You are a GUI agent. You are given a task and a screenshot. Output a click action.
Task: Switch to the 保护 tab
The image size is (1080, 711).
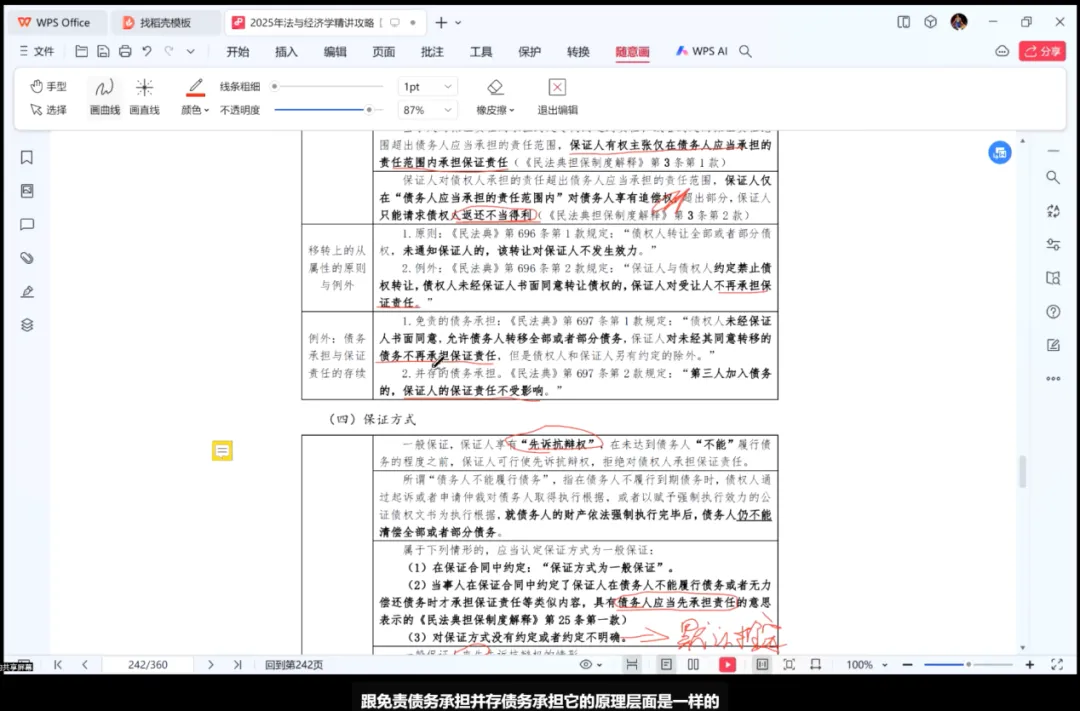click(x=529, y=52)
